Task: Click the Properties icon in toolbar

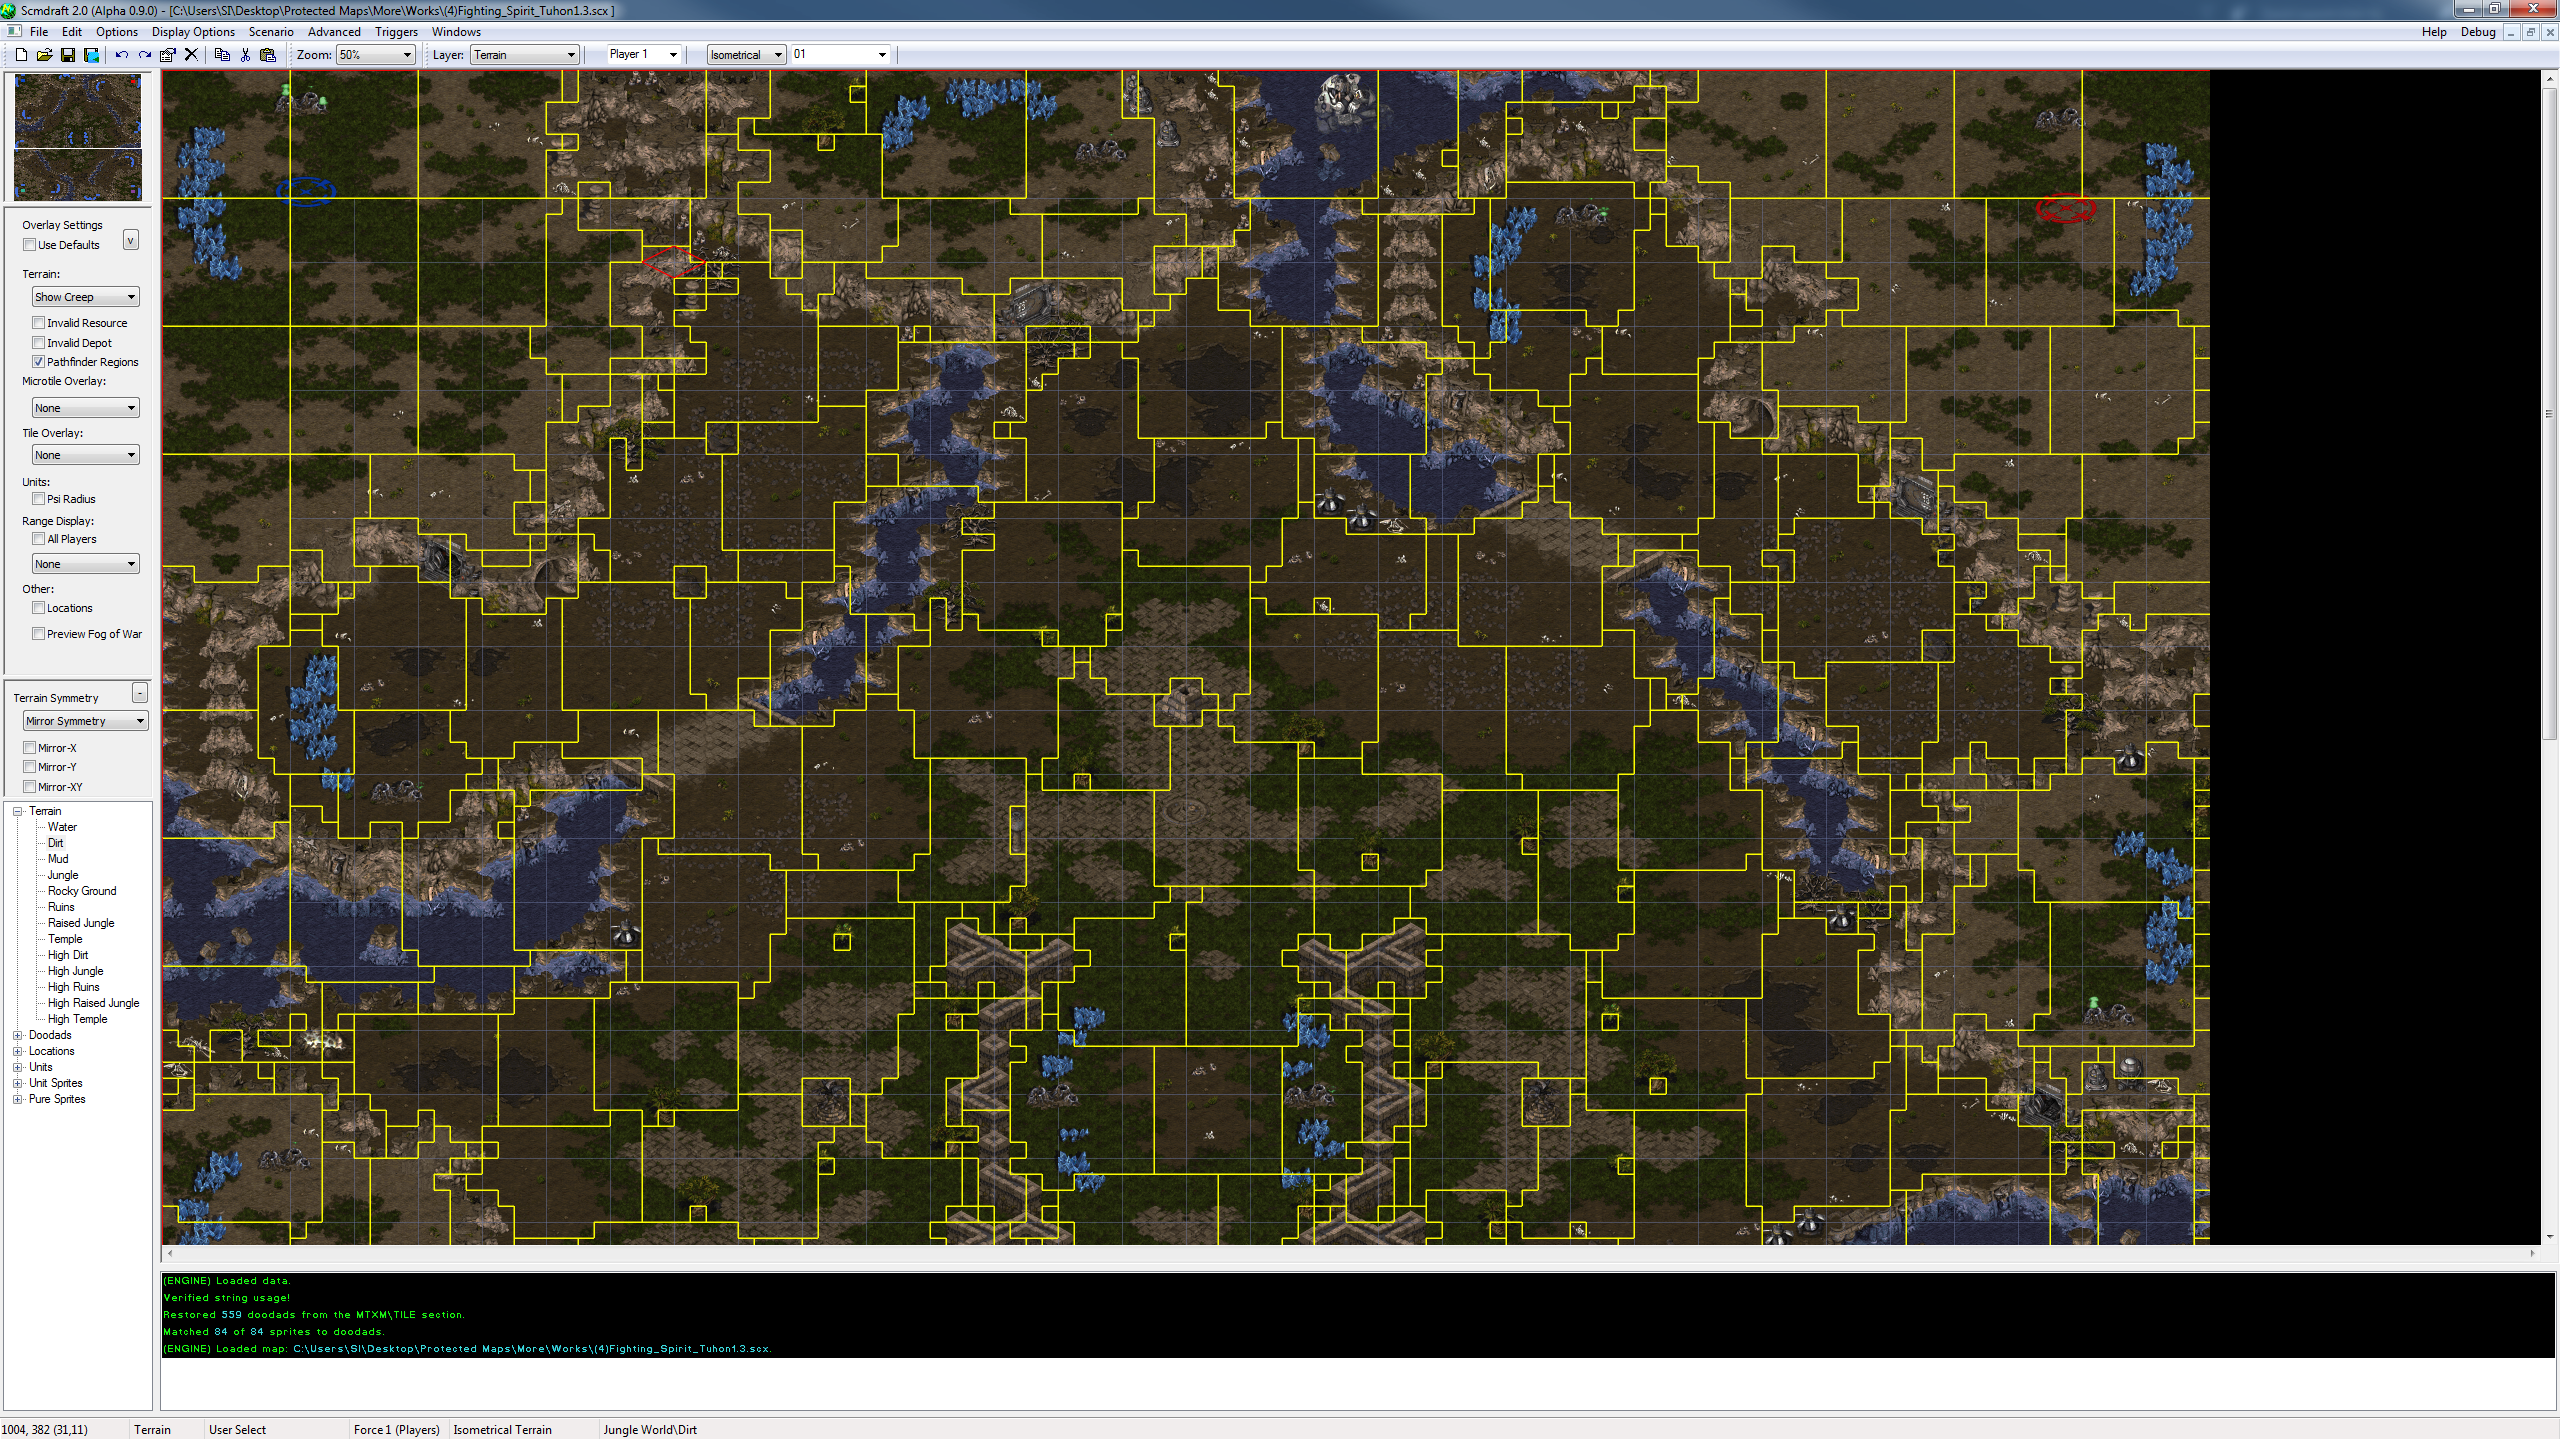Action: coord(168,55)
